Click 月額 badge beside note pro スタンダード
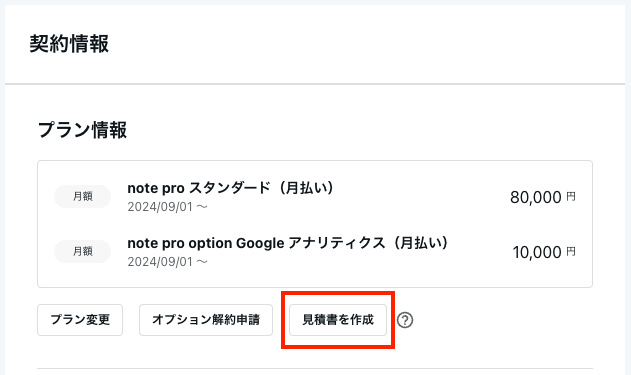The height and width of the screenshot is (375, 631). coord(82,196)
